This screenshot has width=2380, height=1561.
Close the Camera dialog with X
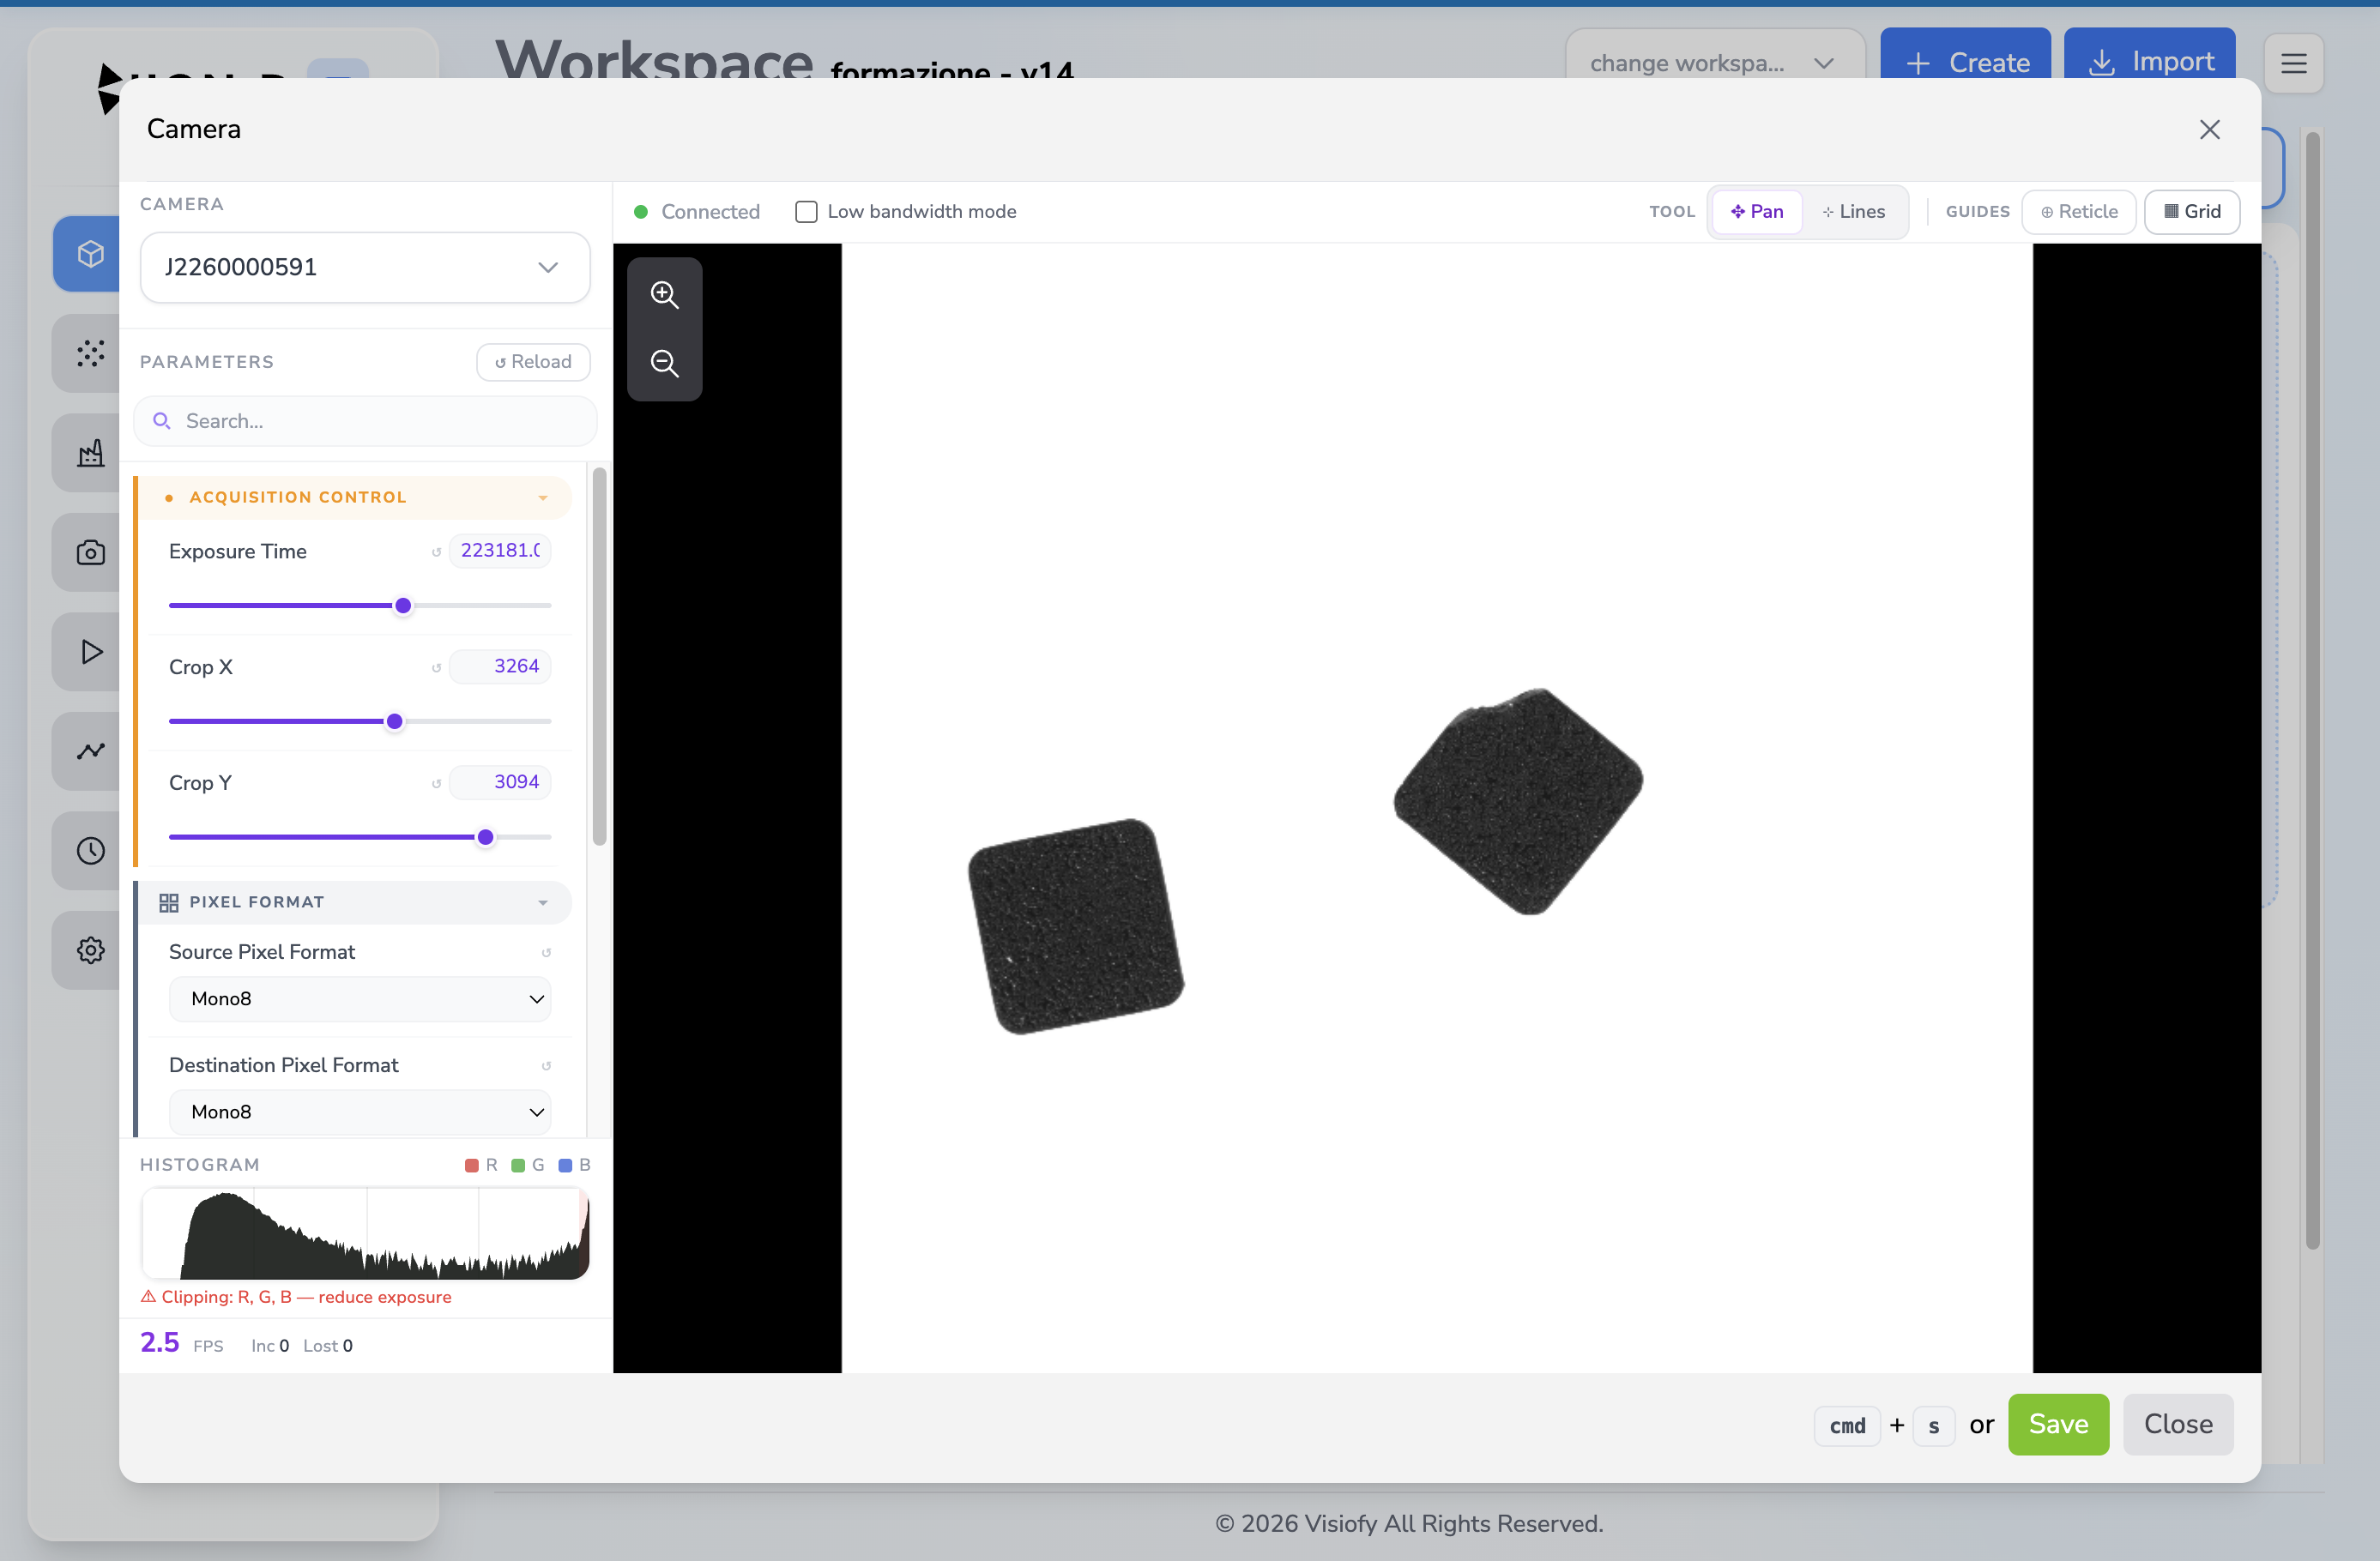pyautogui.click(x=2209, y=129)
